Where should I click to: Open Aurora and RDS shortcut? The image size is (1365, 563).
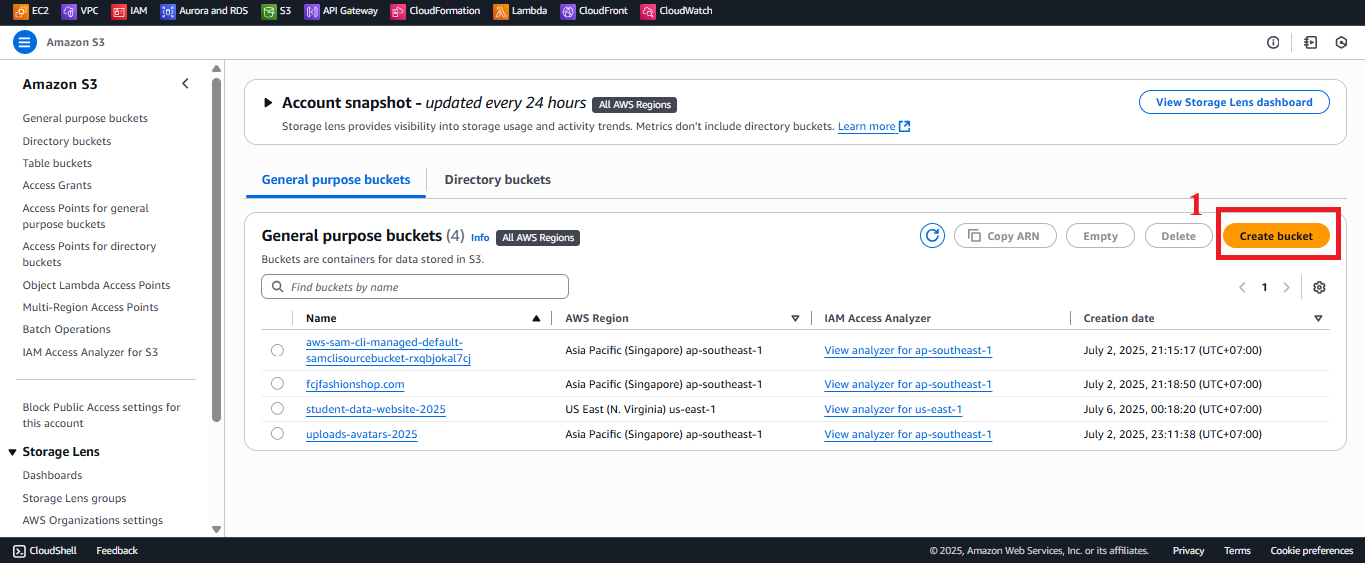tap(204, 11)
